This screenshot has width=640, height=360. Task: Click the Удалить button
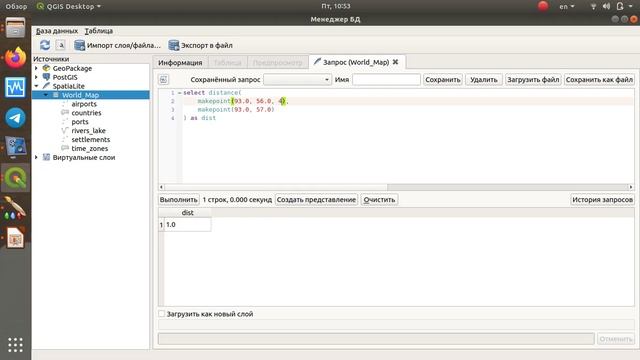pyautogui.click(x=484, y=80)
